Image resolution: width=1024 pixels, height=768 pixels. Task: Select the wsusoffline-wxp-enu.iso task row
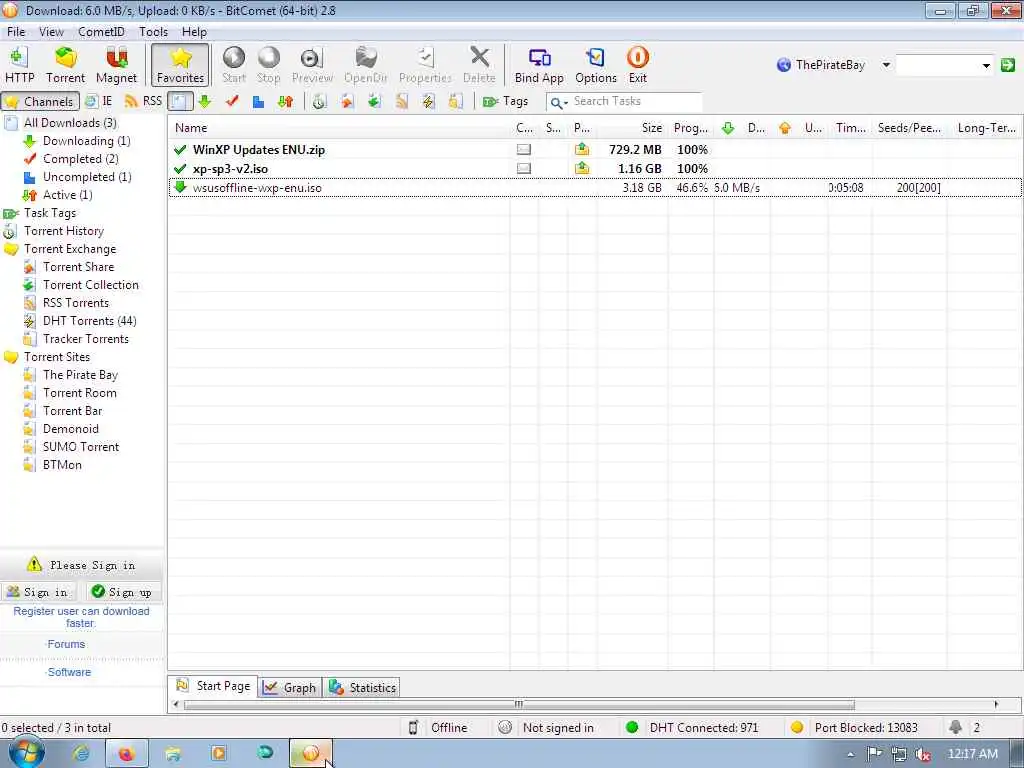pos(595,187)
